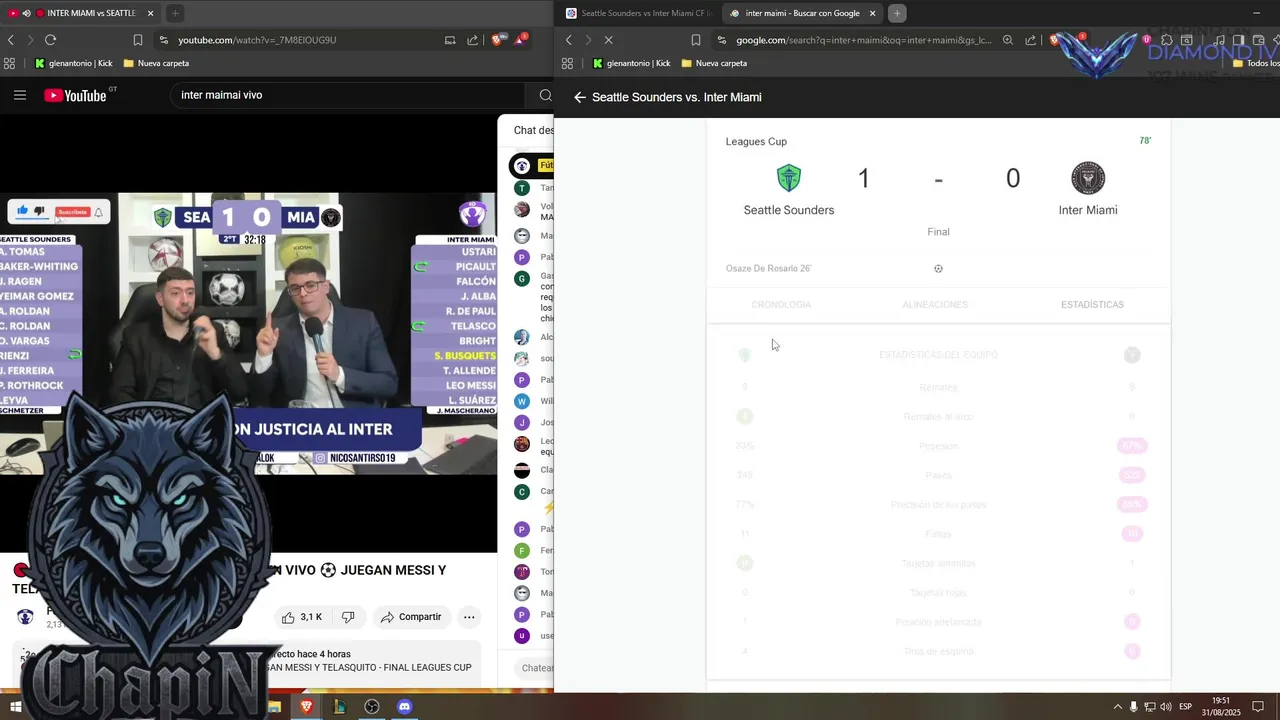Dislike the video with thumbs down
Viewport: 1280px width, 720px height.
pos(348,617)
